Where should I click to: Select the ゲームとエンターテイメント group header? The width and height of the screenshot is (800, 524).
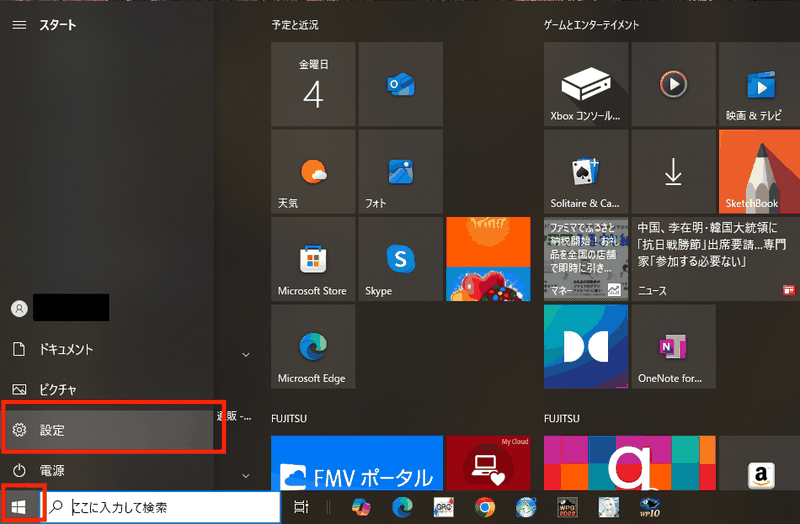[591, 25]
